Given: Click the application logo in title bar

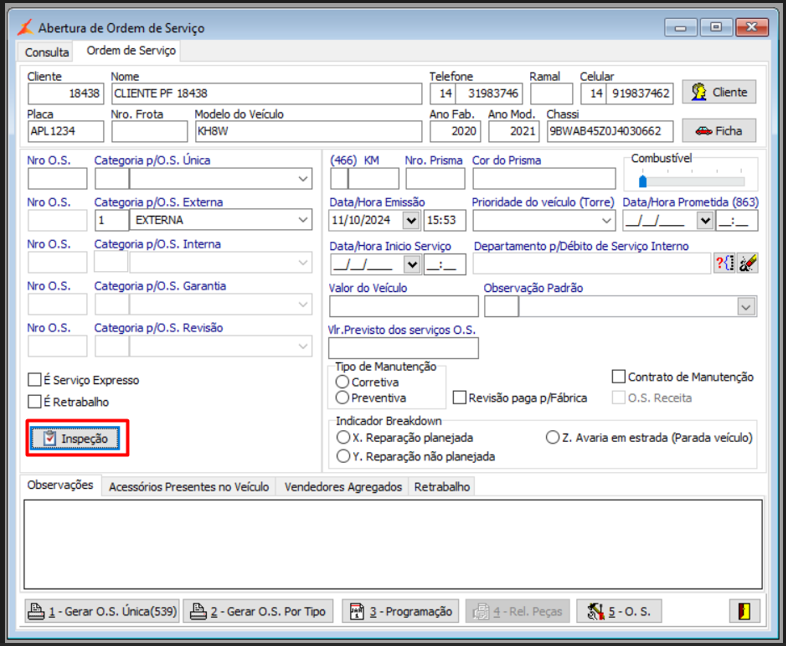Looking at the screenshot, I should [x=25, y=27].
